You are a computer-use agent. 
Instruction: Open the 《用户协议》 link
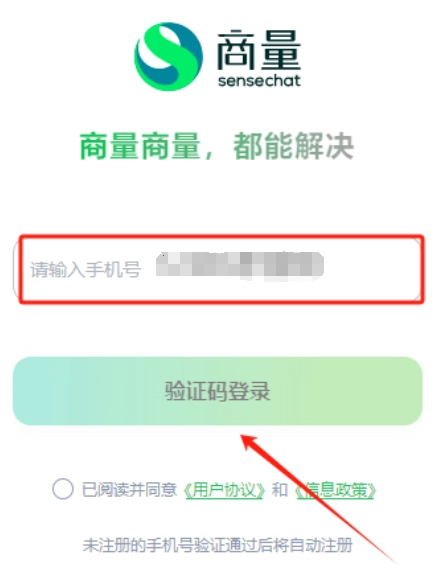224,490
